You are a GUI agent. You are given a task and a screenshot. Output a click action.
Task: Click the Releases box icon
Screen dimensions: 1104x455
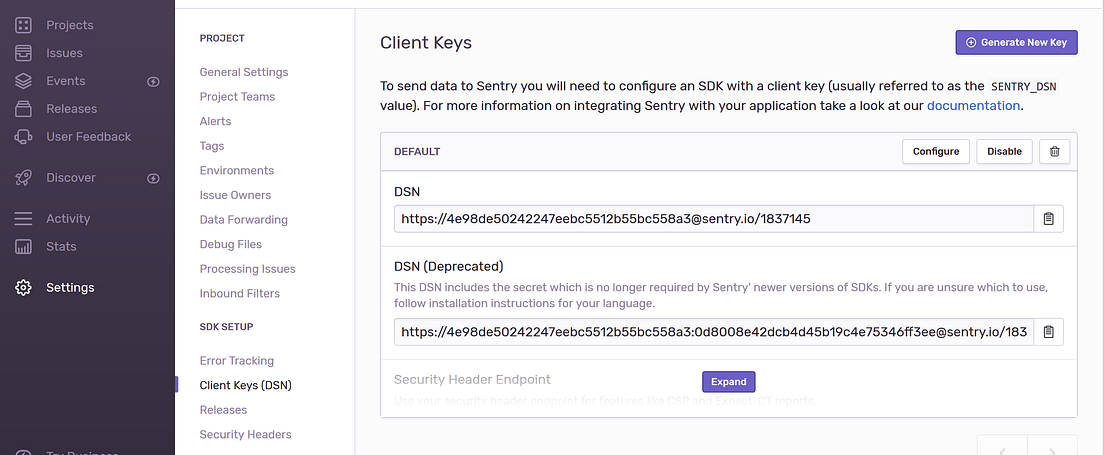coord(24,109)
